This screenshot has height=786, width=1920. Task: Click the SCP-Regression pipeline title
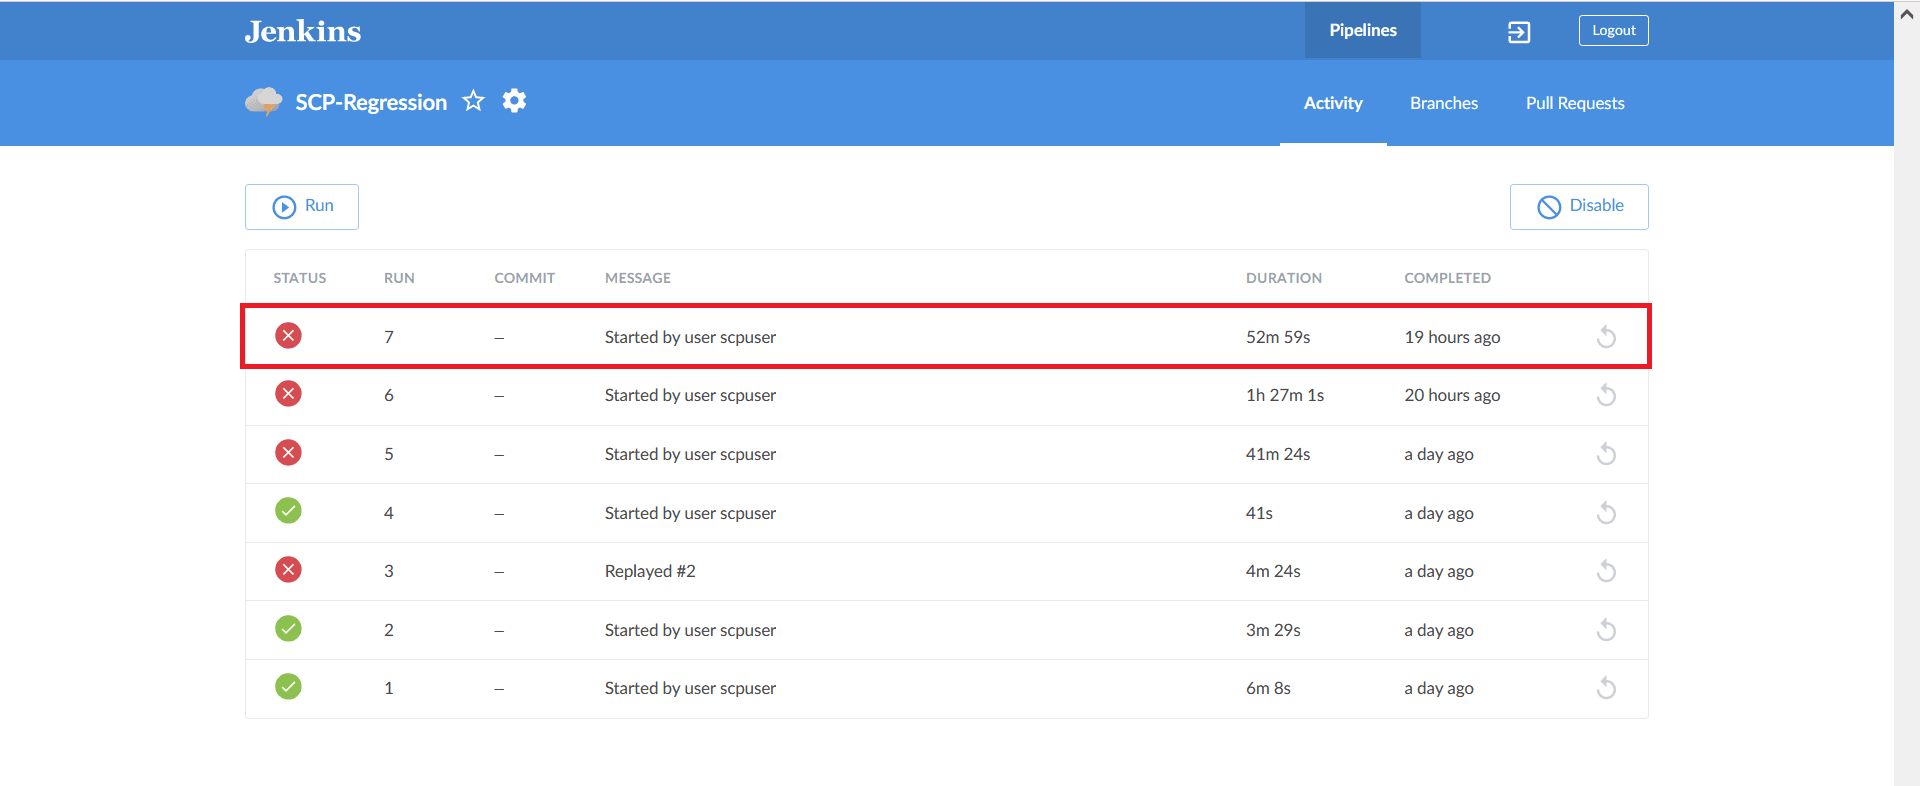(371, 102)
